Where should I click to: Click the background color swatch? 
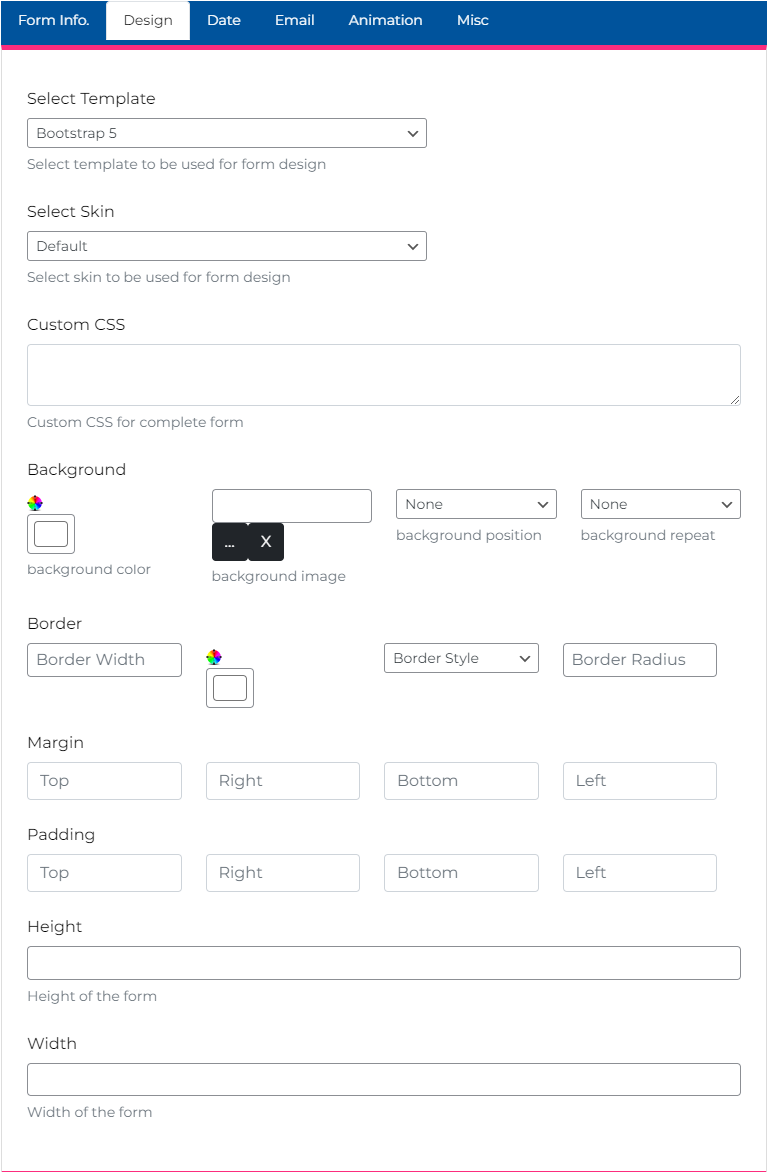(50, 534)
